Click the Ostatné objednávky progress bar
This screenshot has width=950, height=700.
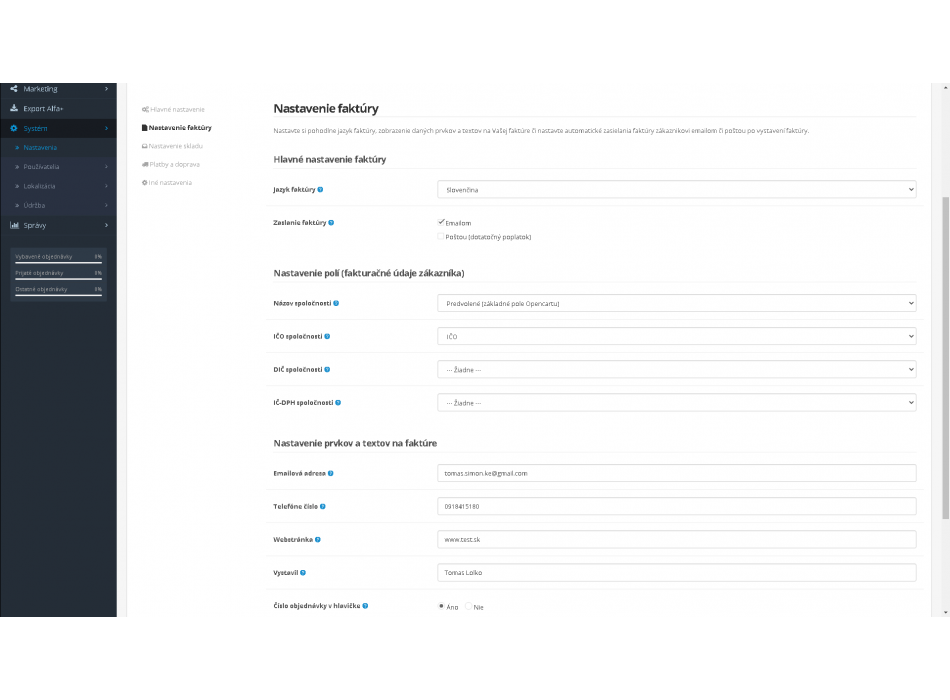coord(58,296)
